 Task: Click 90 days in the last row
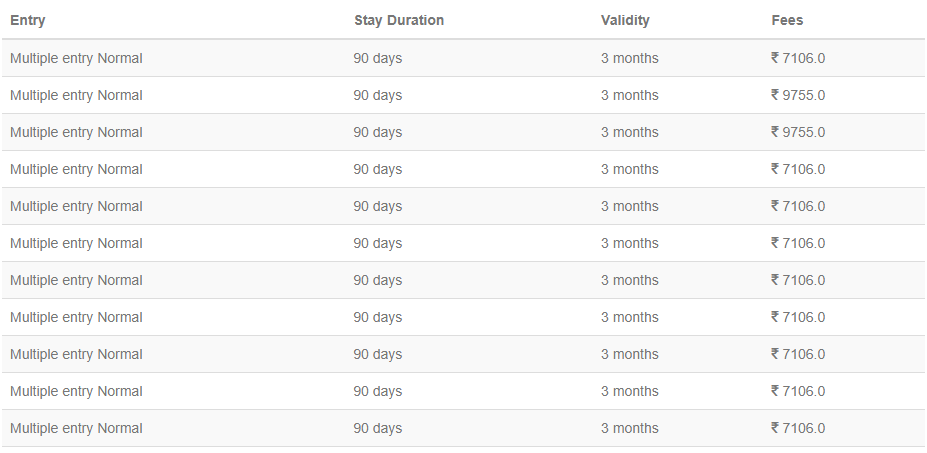point(378,428)
